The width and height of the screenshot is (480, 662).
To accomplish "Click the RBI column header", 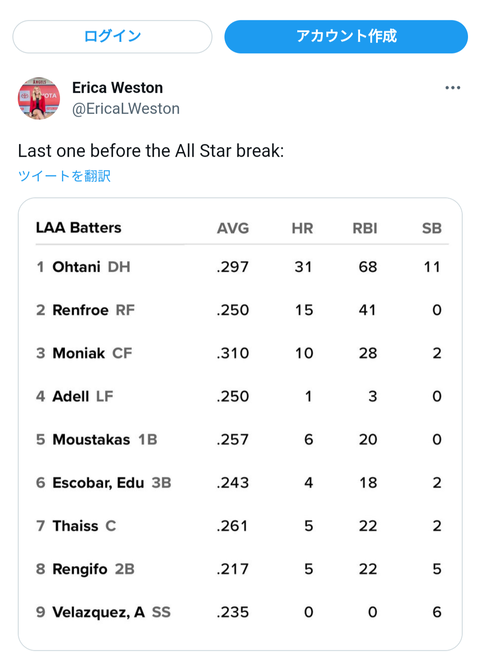I will coord(365,228).
